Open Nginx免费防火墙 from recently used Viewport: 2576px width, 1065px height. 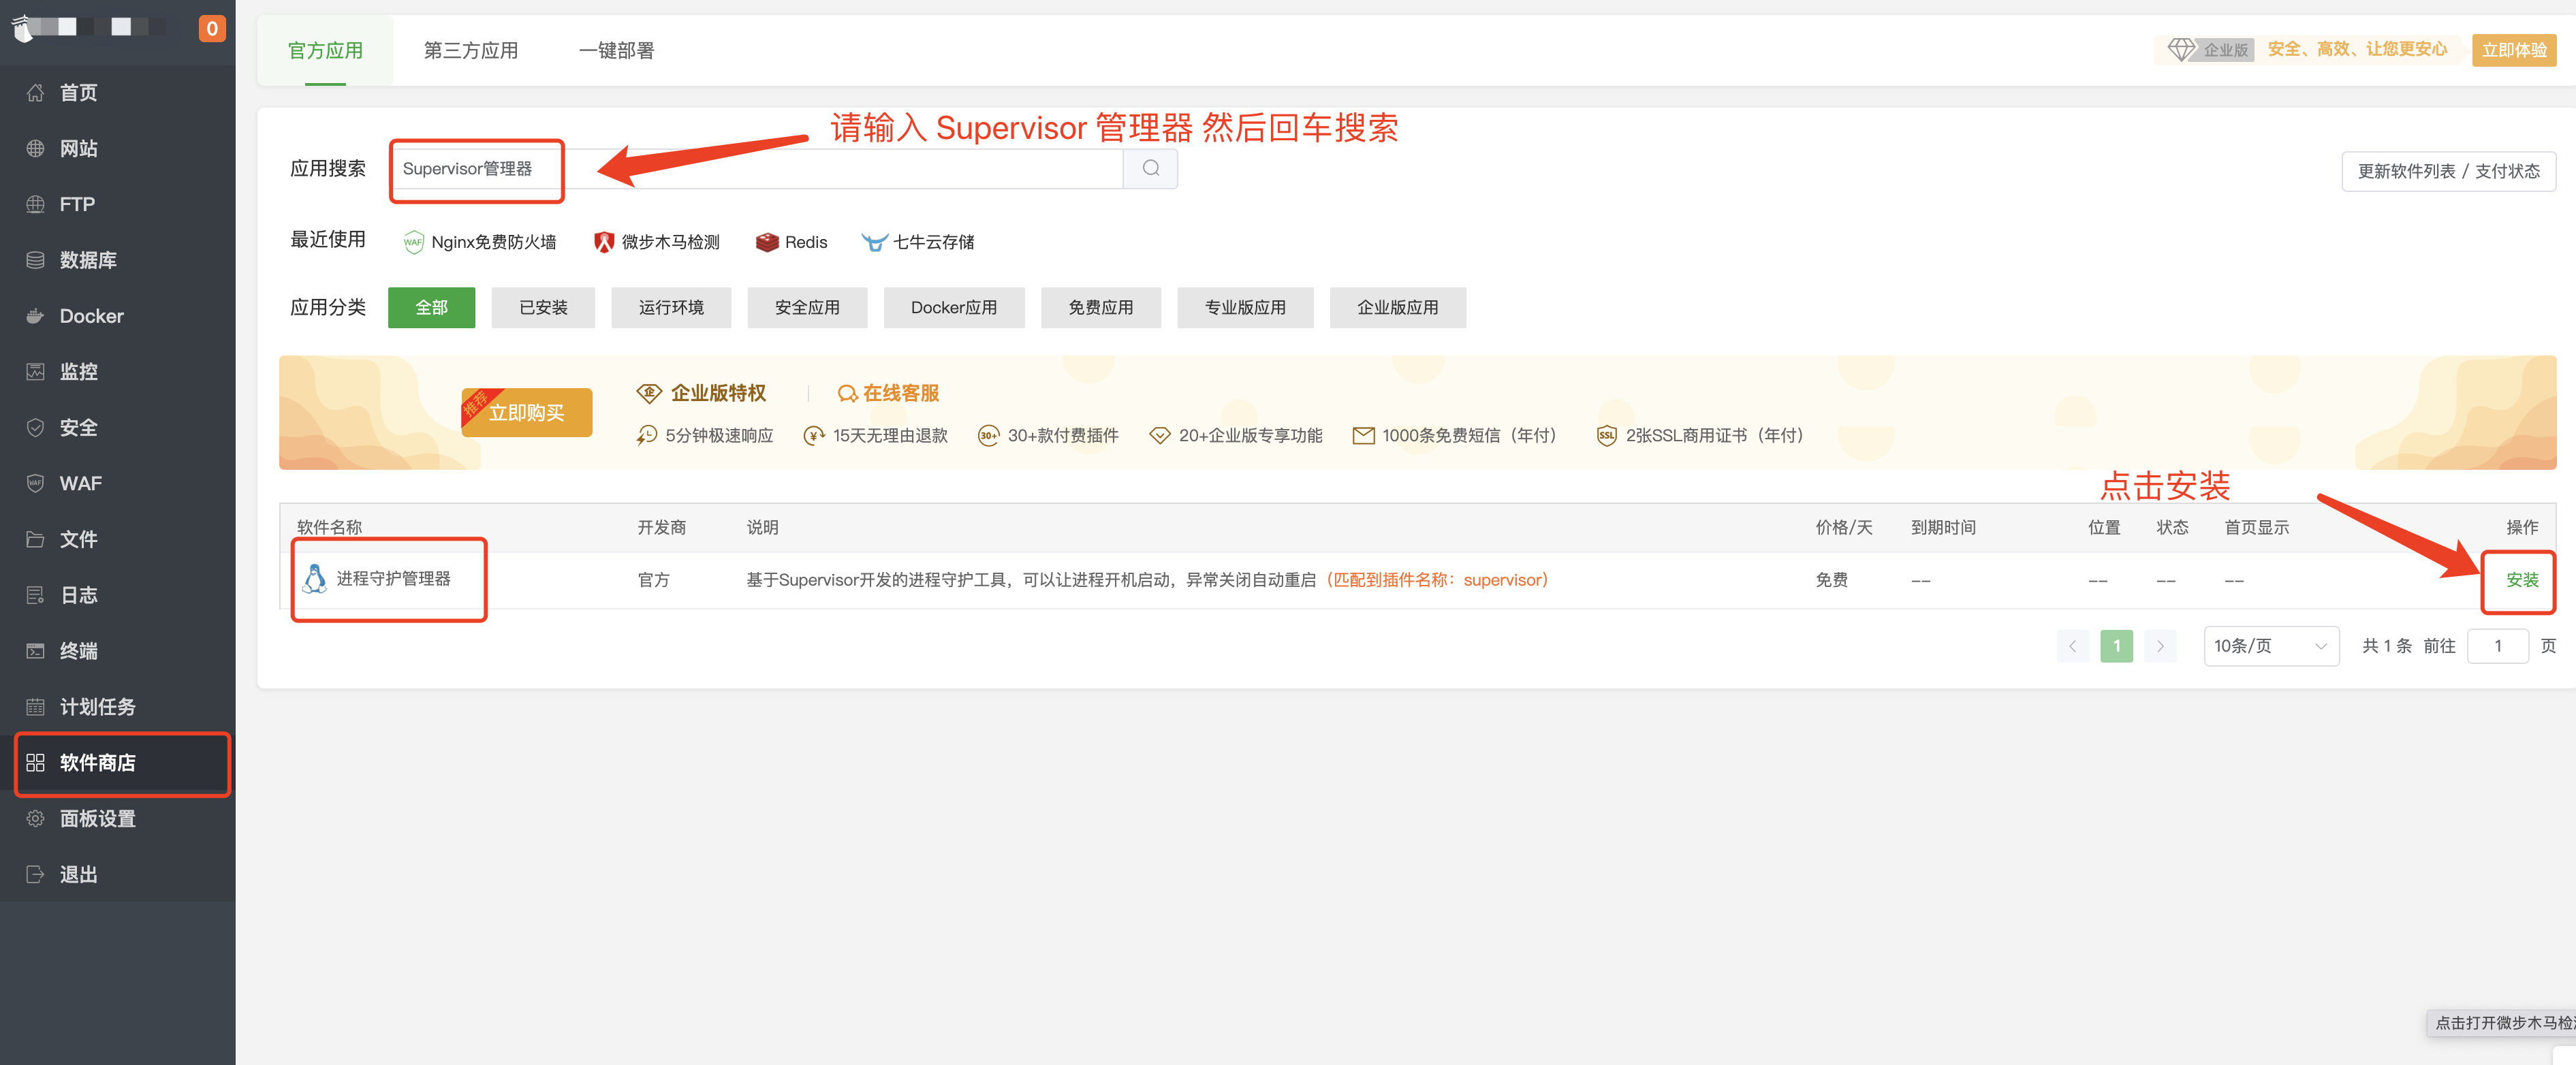pos(480,242)
